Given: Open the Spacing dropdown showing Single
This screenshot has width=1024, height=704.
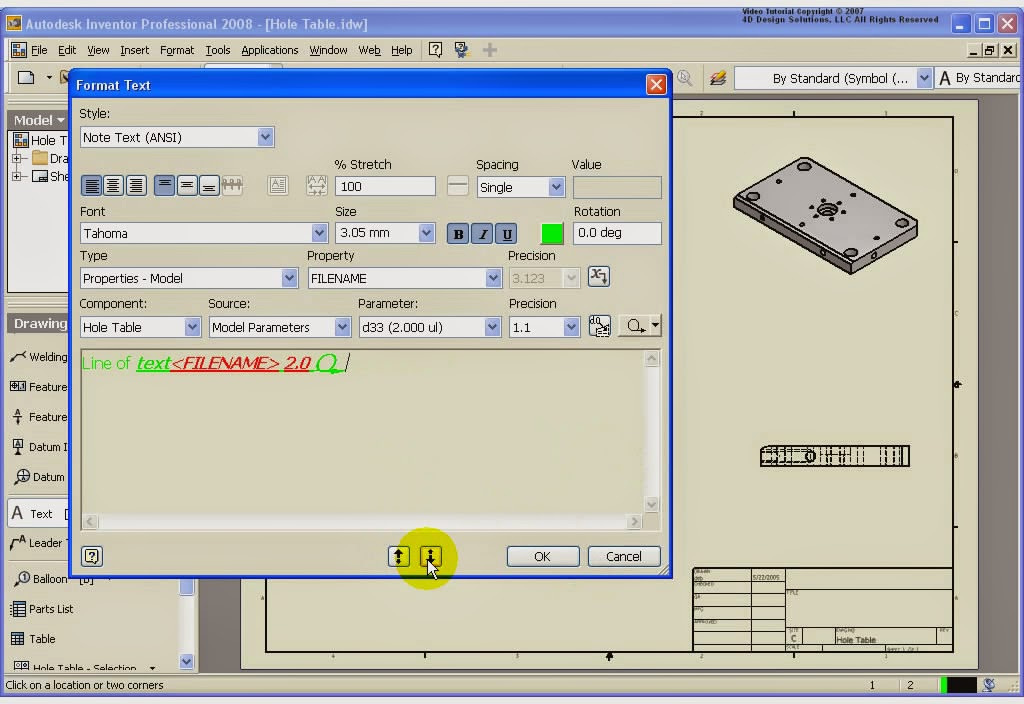Looking at the screenshot, I should tap(556, 187).
